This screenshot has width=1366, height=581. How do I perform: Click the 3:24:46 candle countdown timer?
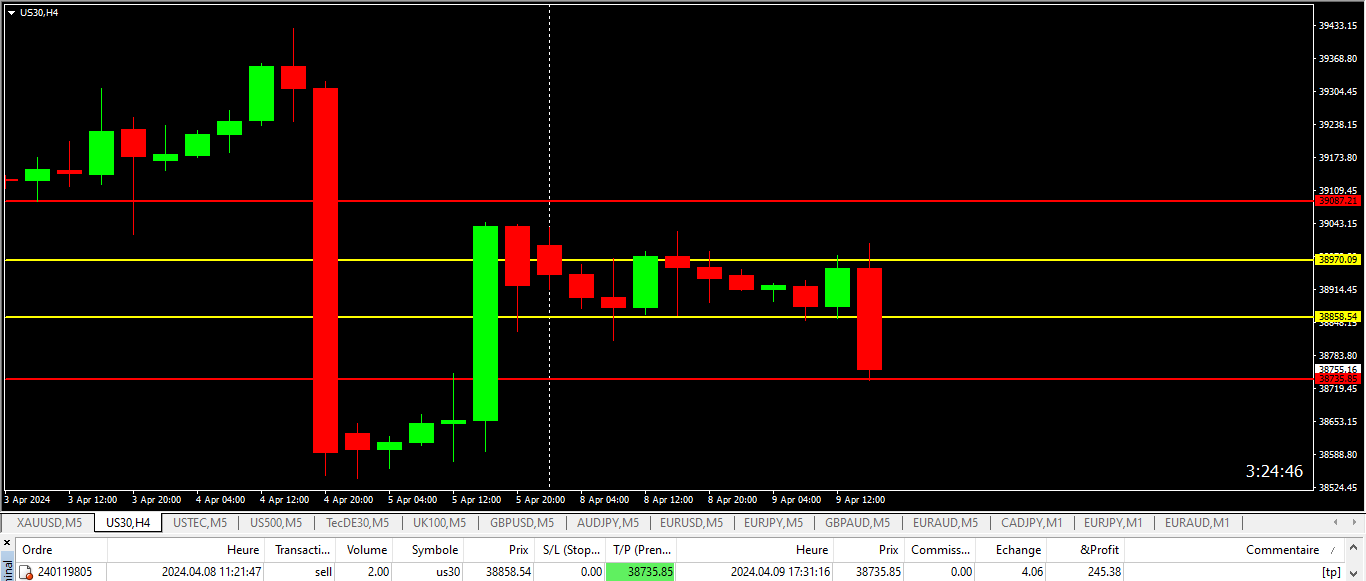point(1274,471)
